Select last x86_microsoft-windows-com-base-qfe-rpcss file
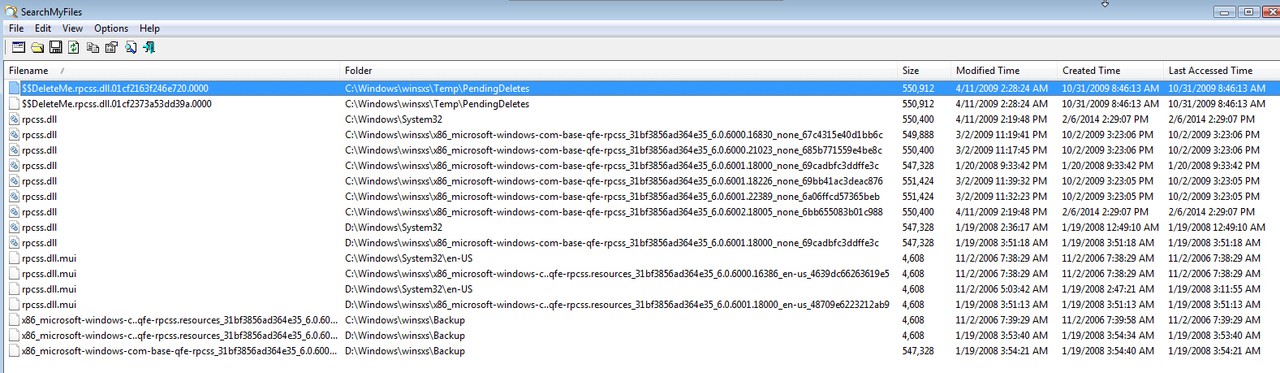 [x=640, y=351]
